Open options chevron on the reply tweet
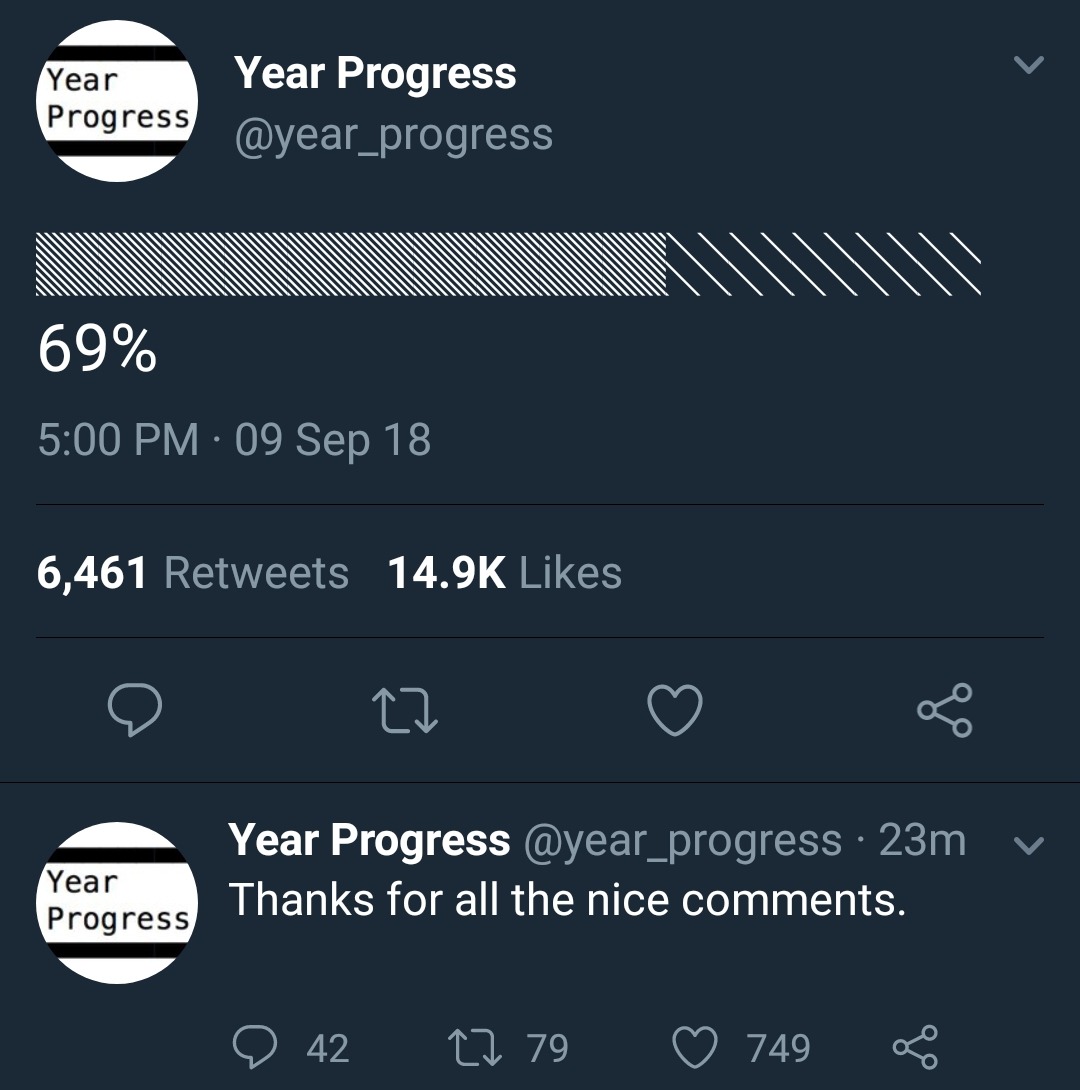 pyautogui.click(x=1028, y=846)
